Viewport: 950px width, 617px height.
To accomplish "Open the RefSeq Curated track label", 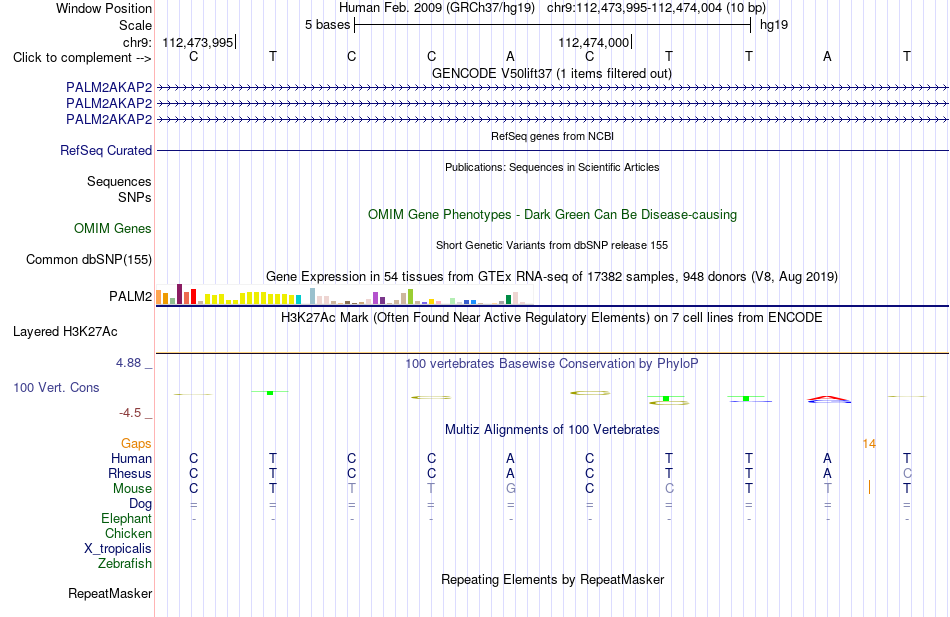I will pyautogui.click(x=106, y=150).
